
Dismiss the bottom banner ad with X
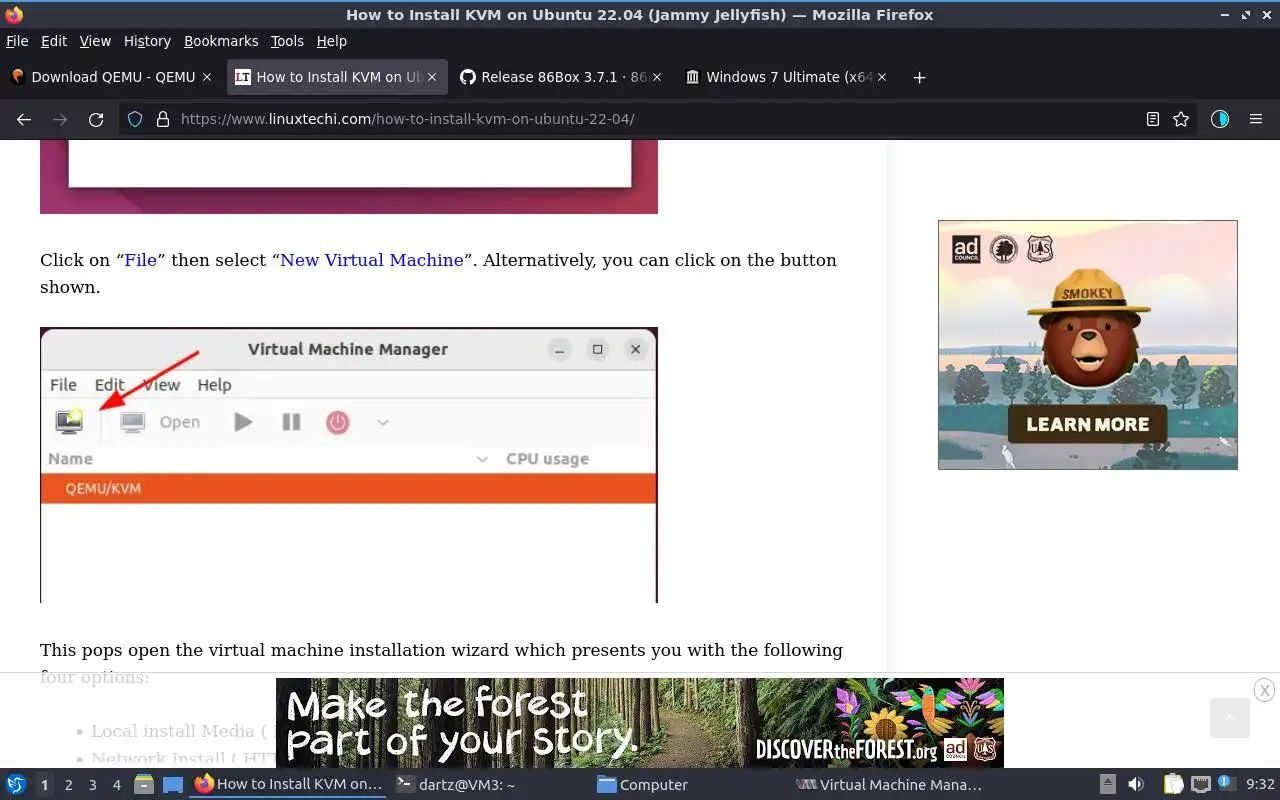[x=1264, y=690]
